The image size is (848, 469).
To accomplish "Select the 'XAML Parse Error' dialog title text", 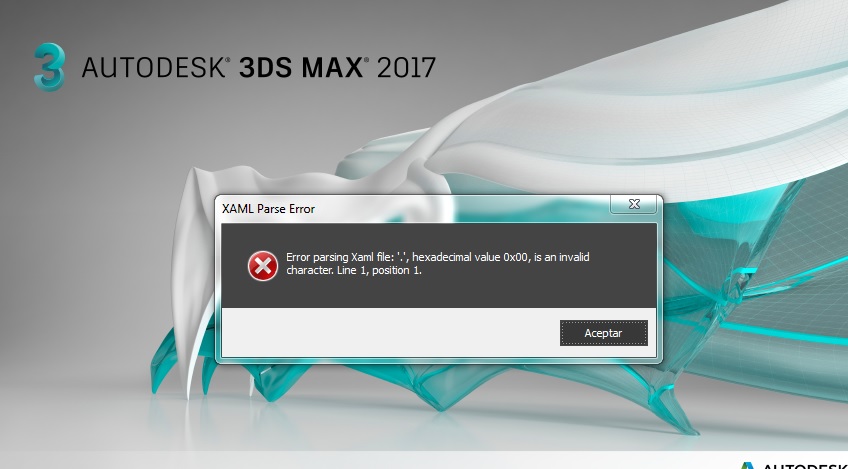I will 268,209.
